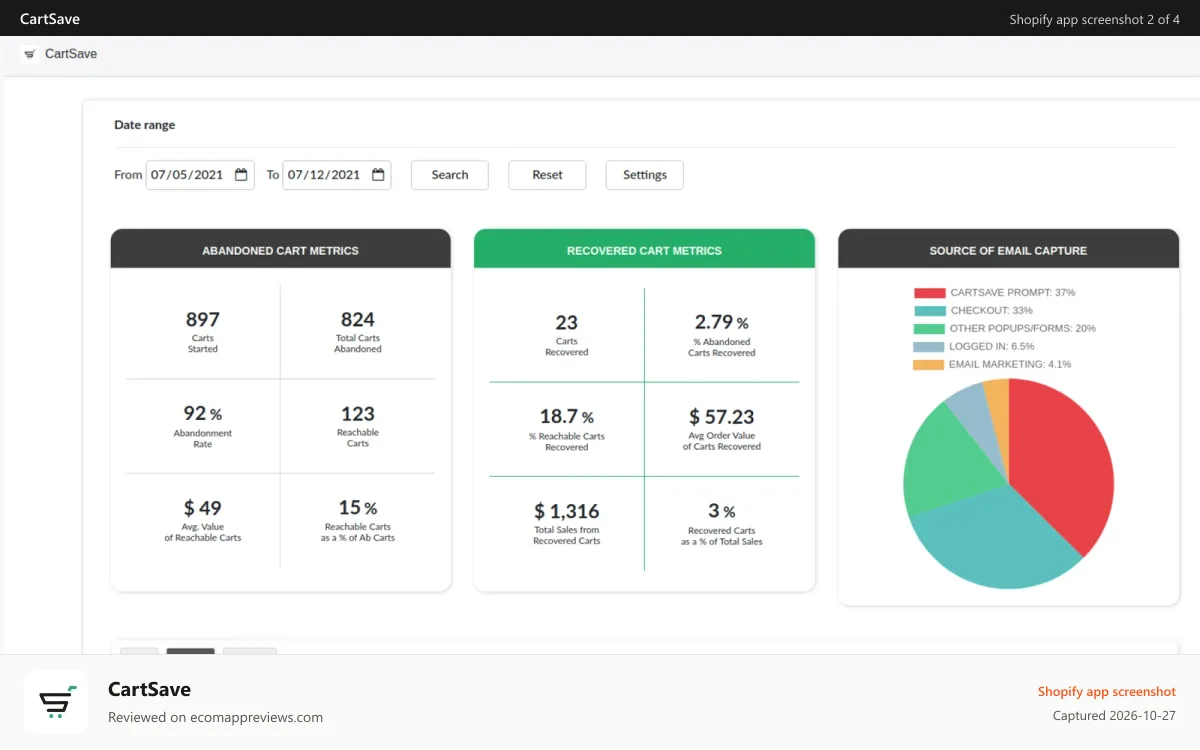Click the orange Email Marketing legend swatch
This screenshot has height=750, width=1200.
929,365
